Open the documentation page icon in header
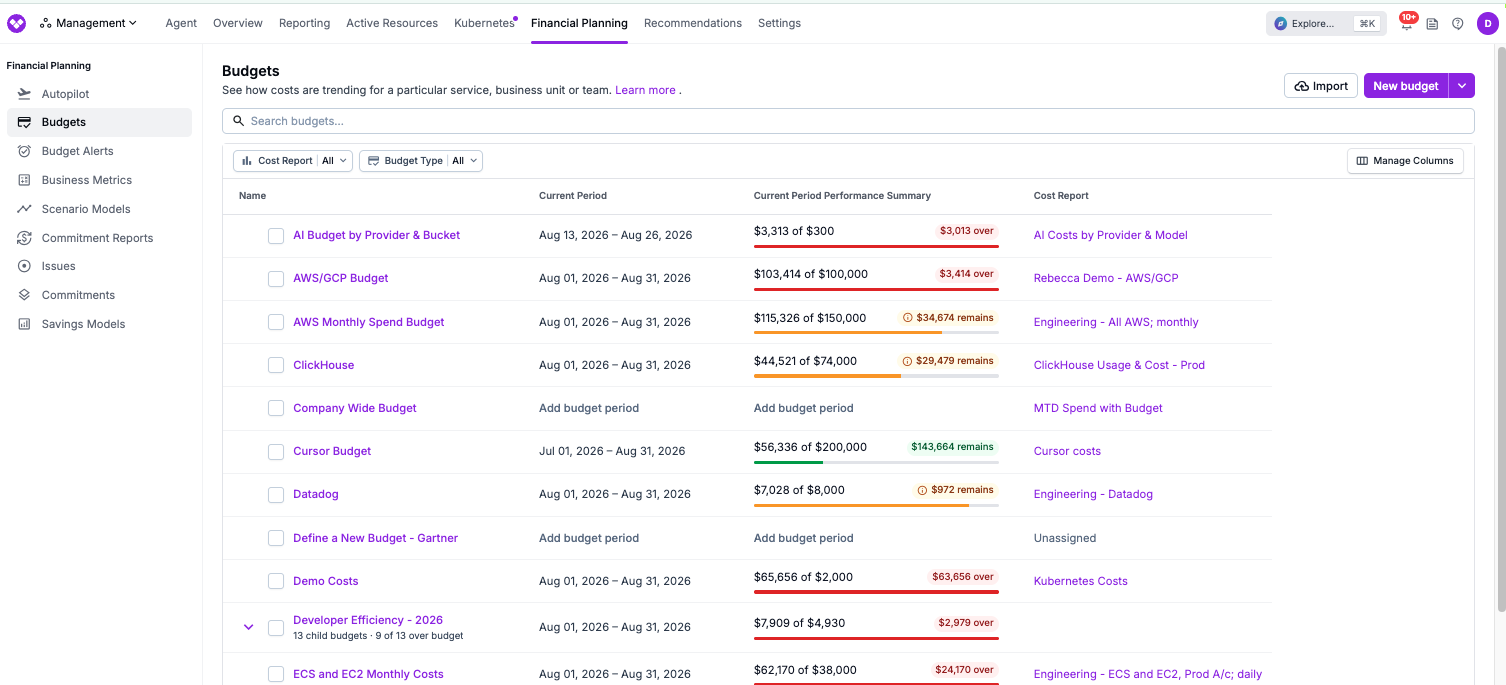 coord(1432,24)
